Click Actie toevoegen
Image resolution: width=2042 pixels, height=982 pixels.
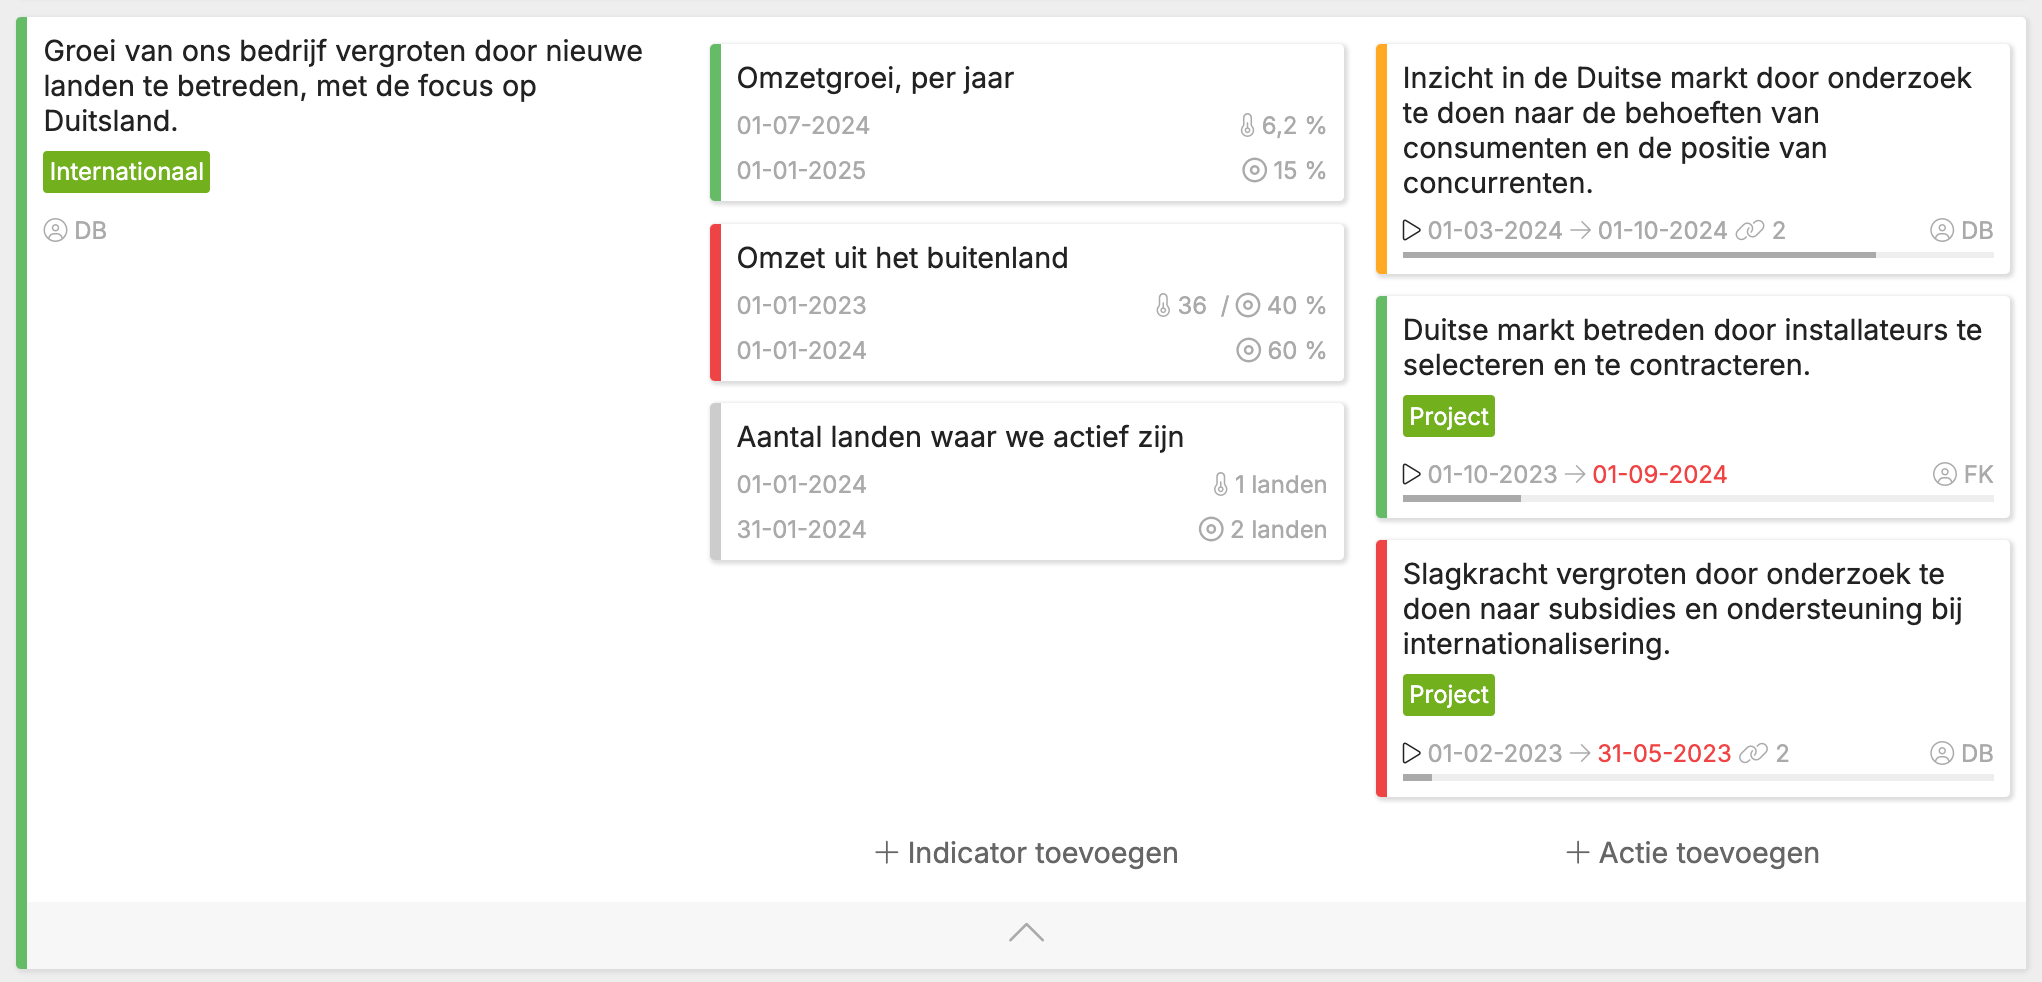(1692, 853)
